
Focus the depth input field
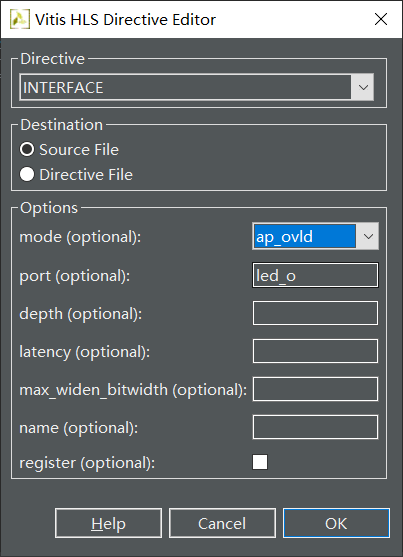[315, 313]
